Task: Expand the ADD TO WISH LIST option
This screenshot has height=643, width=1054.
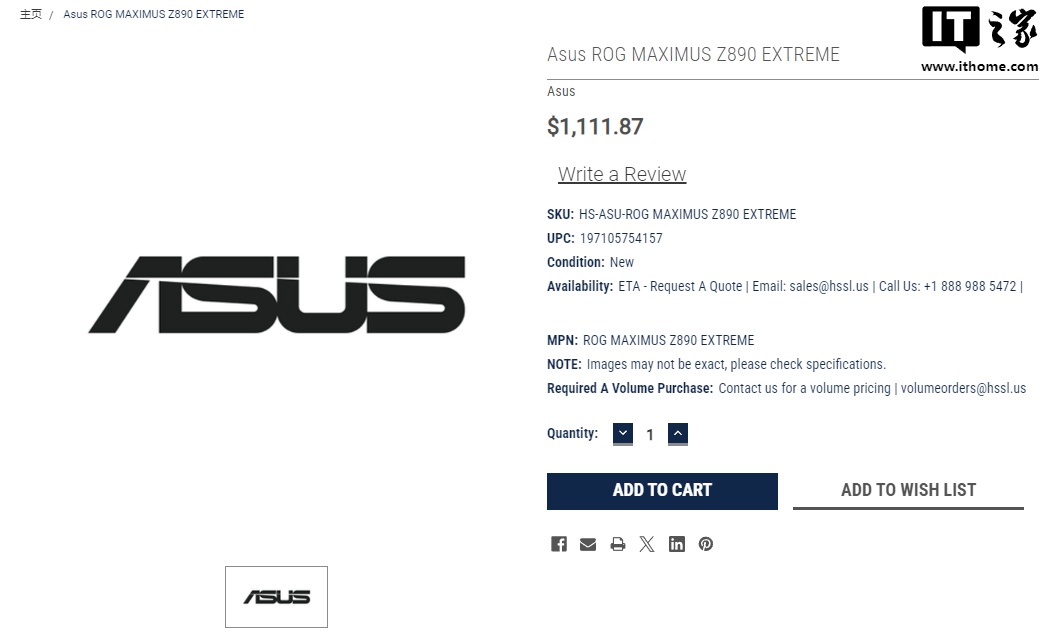Action: [x=908, y=490]
